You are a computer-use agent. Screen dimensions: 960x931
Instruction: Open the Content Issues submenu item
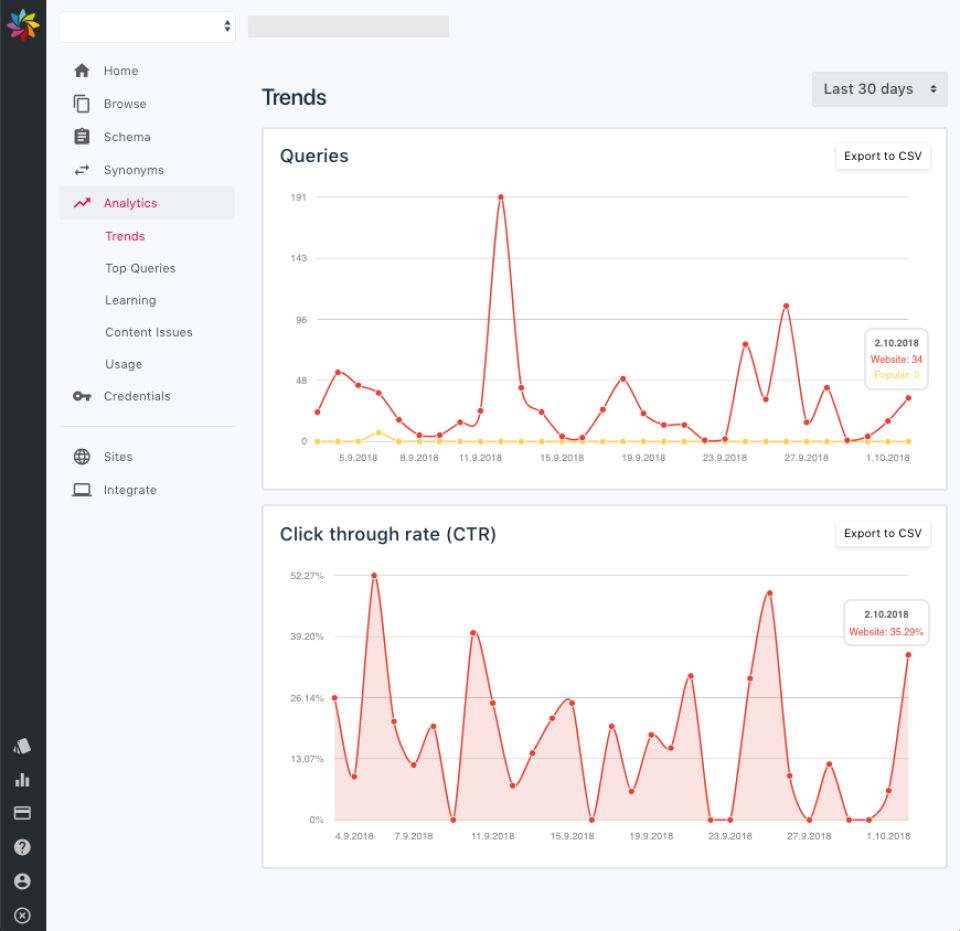click(149, 332)
